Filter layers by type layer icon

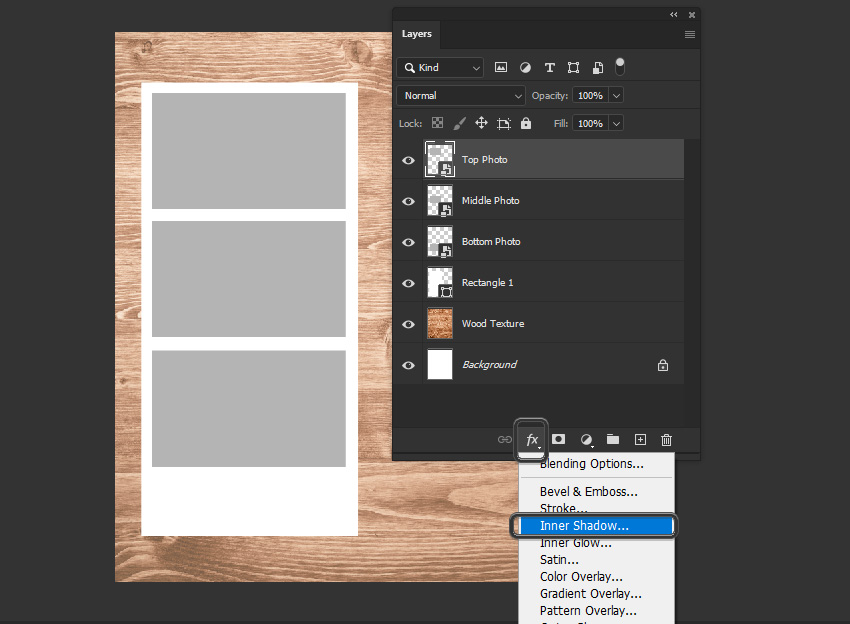pyautogui.click(x=550, y=67)
